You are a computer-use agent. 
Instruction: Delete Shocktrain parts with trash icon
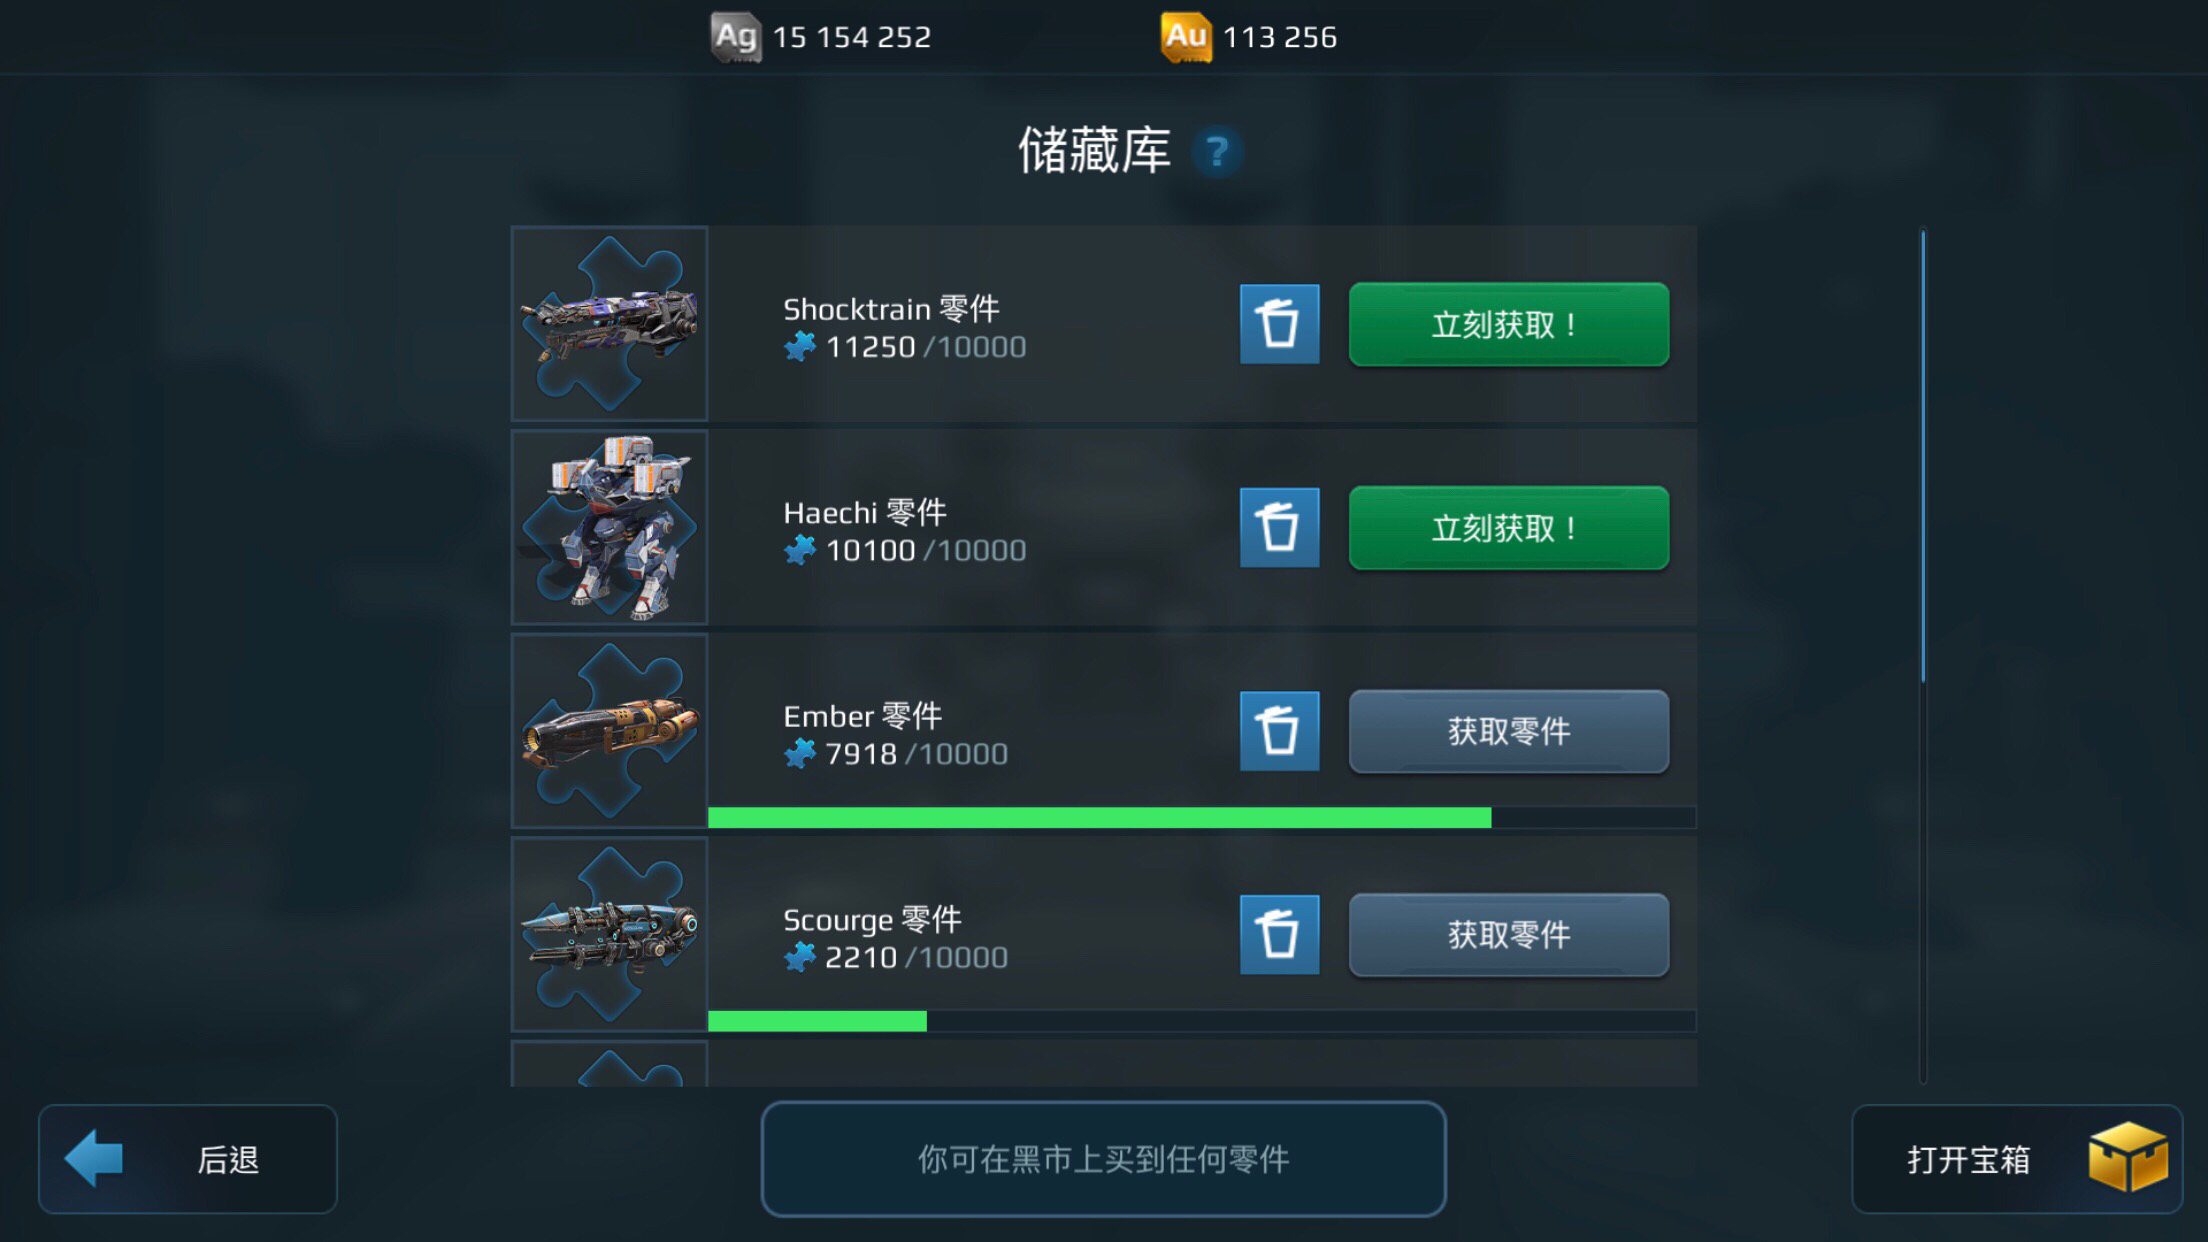click(x=1279, y=324)
